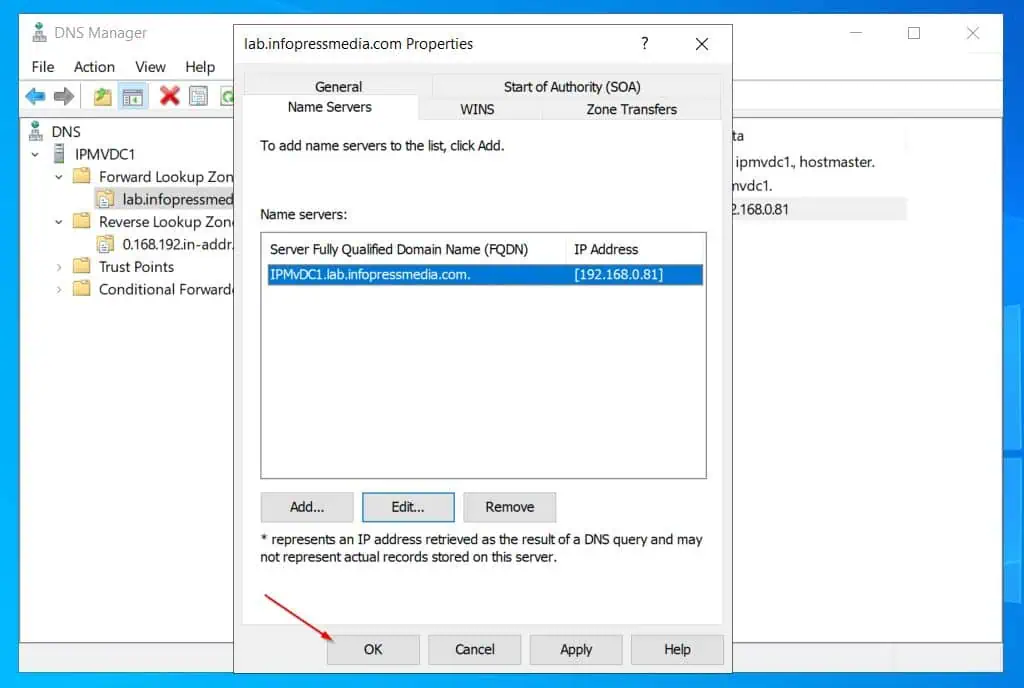Select DNS root label in tree
Screen dimensions: 1024x688
click(x=66, y=132)
